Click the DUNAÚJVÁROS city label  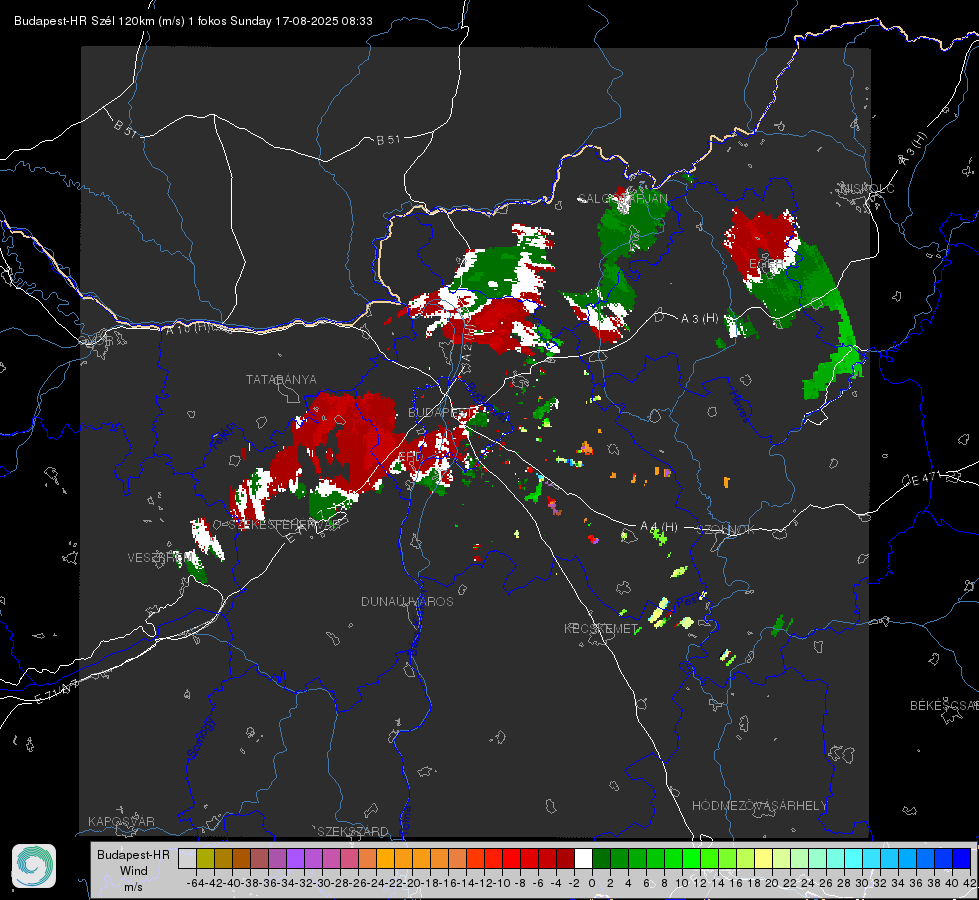pyautogui.click(x=407, y=601)
